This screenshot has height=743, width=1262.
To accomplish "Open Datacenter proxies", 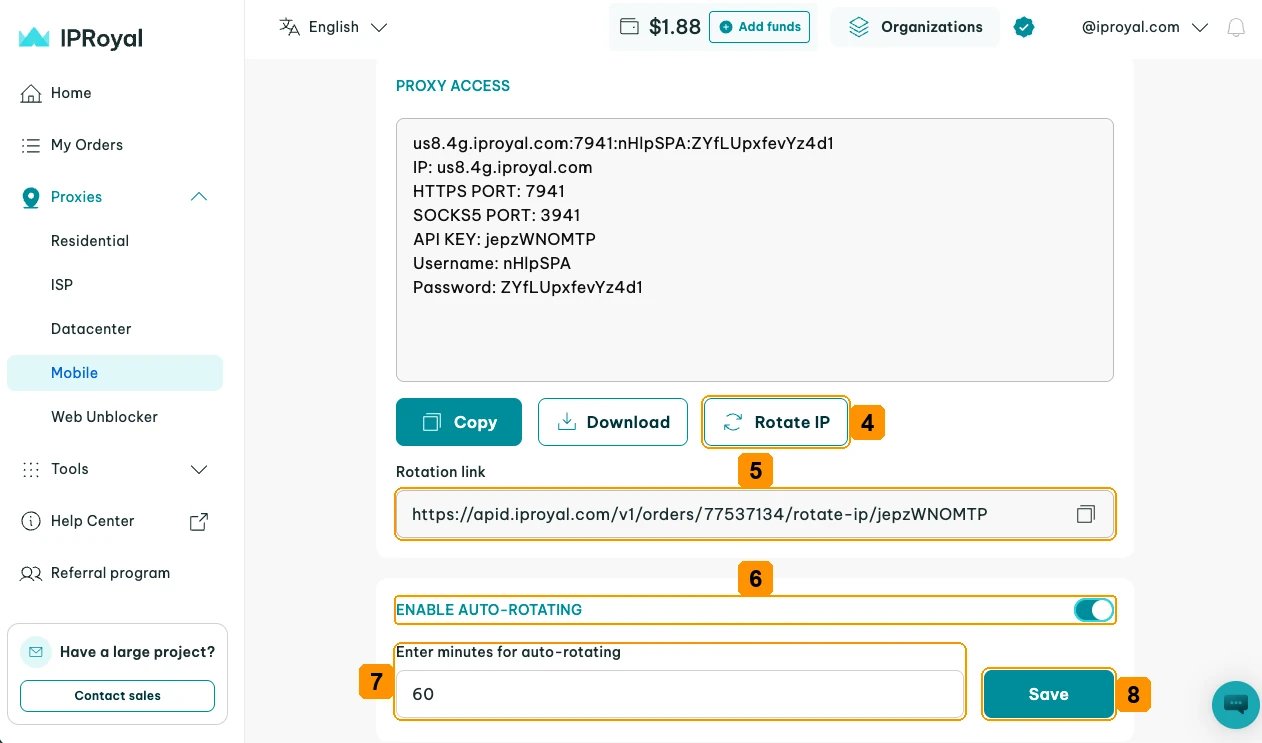I will [x=91, y=329].
